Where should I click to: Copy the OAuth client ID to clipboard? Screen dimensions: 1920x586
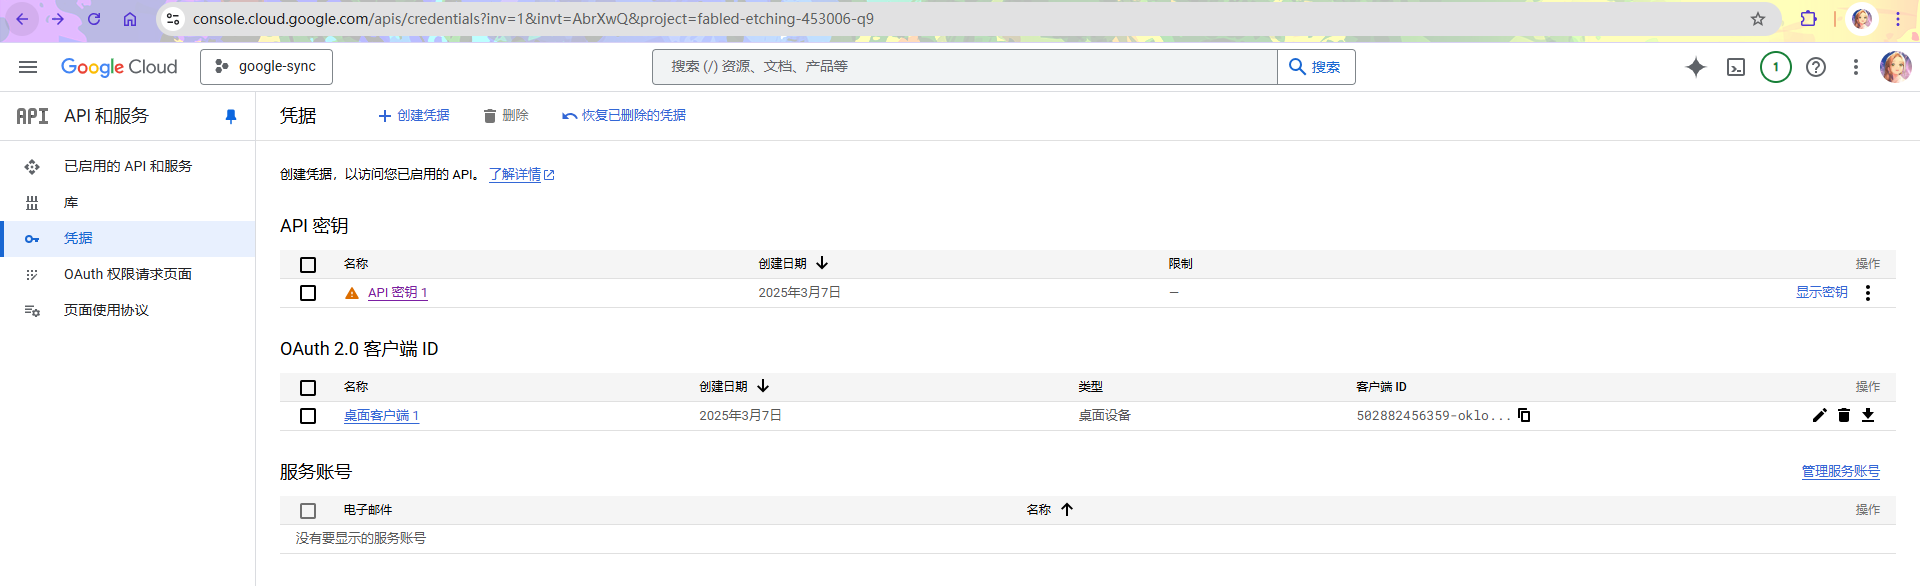click(x=1524, y=415)
